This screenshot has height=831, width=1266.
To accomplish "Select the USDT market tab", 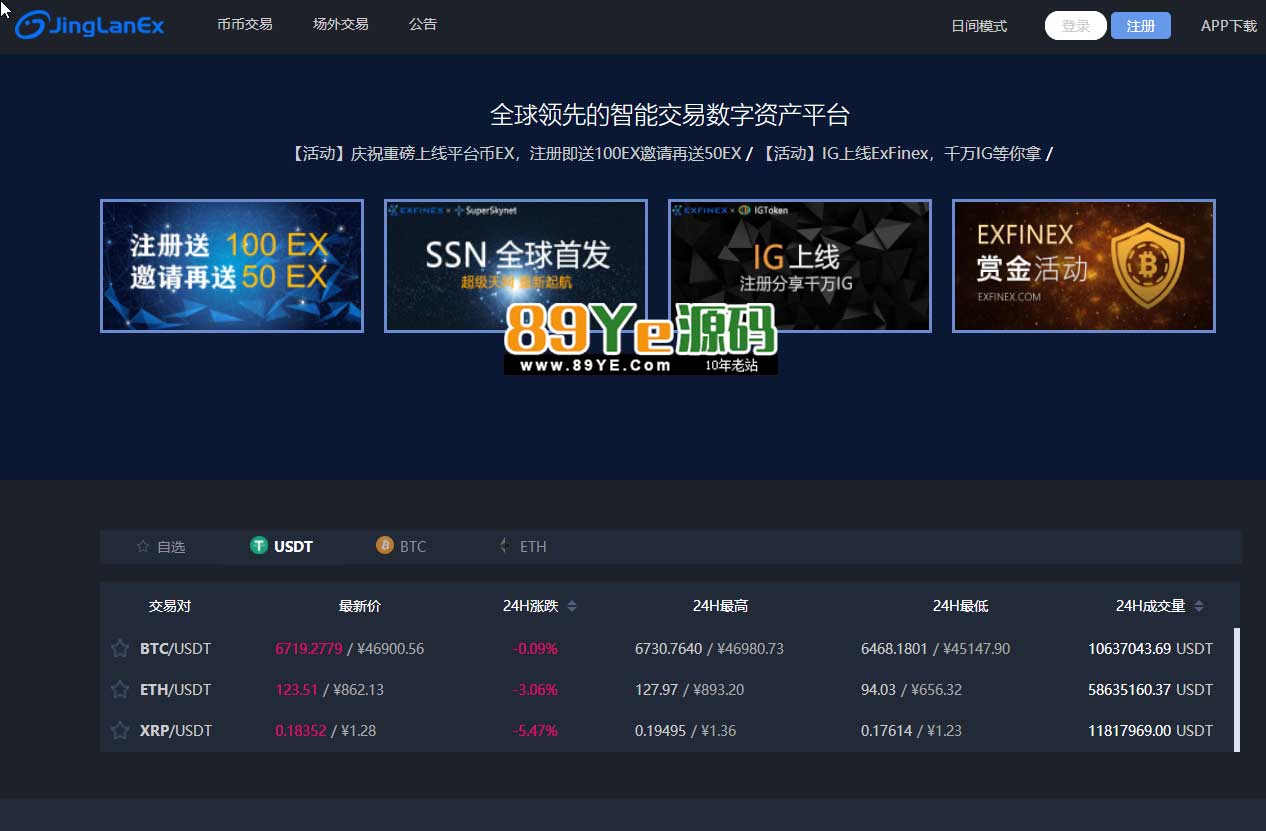I will 281,546.
